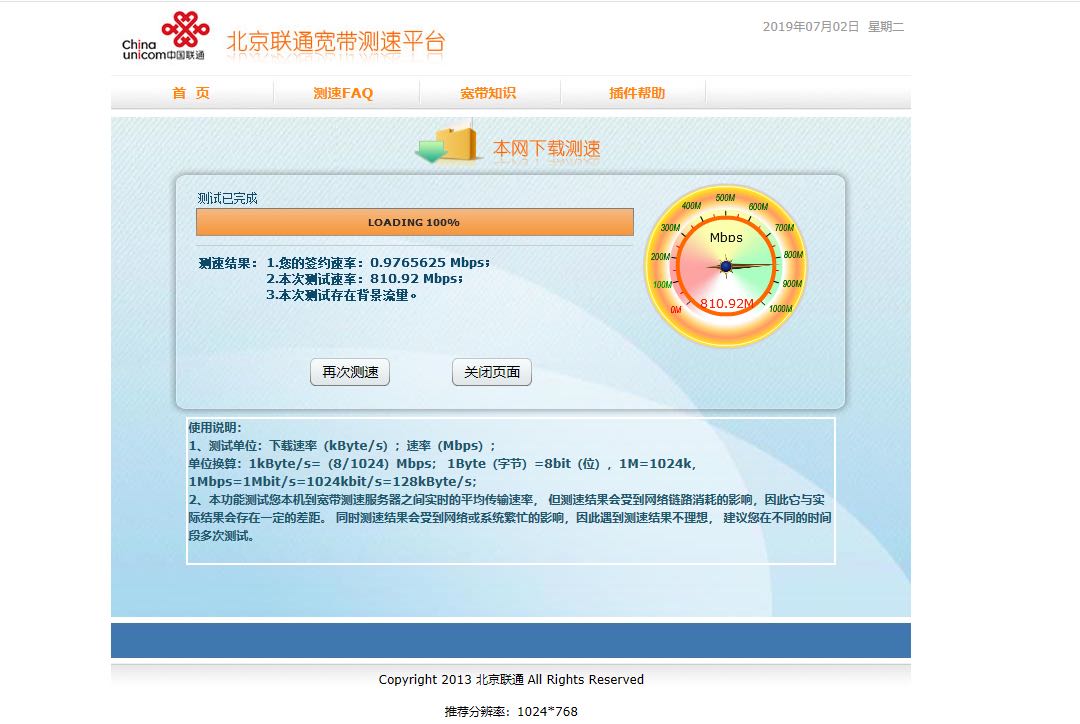
Task: Click the 单位换算 1kByte/s conversion line
Action: point(442,464)
